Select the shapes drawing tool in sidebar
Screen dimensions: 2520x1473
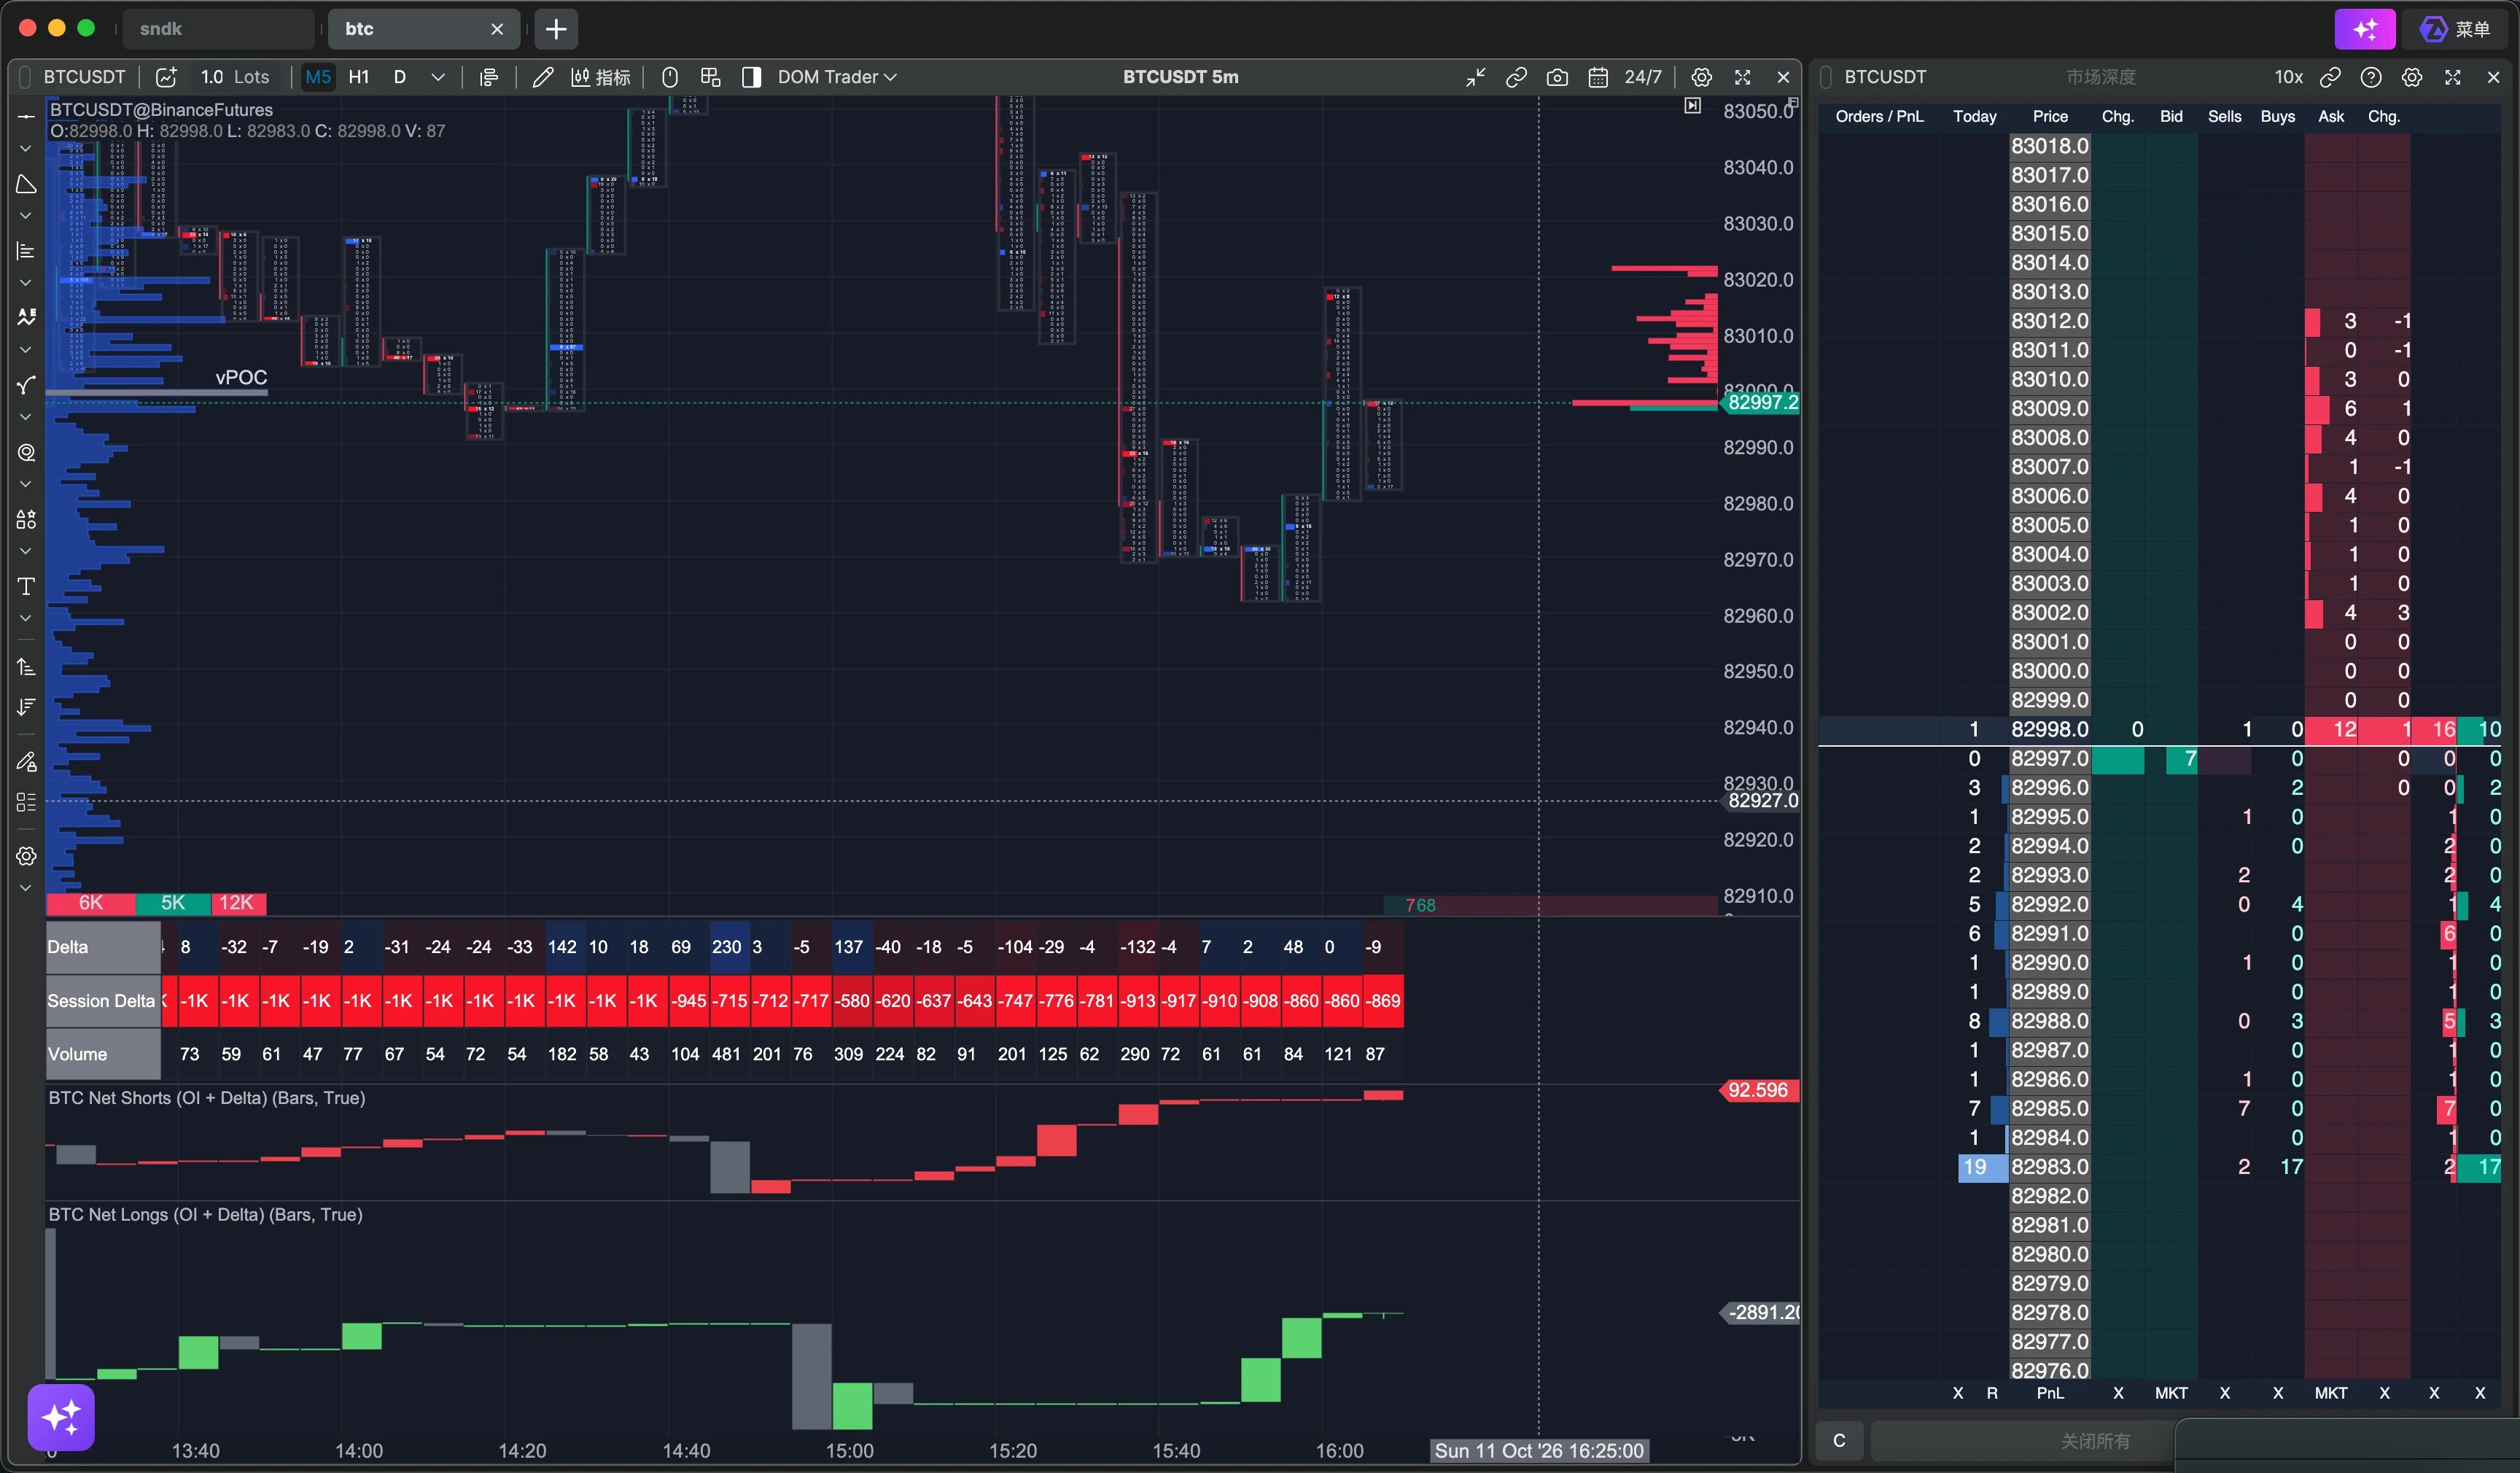point(26,185)
